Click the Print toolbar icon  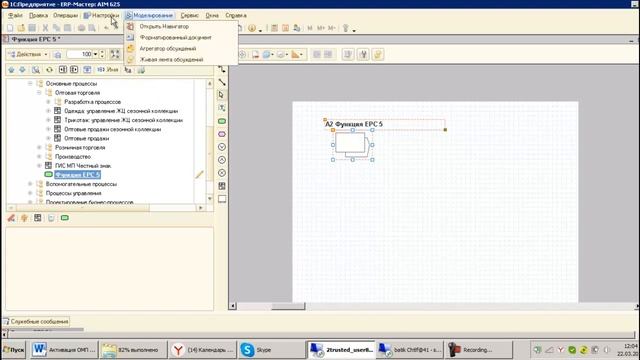[x=81, y=28]
